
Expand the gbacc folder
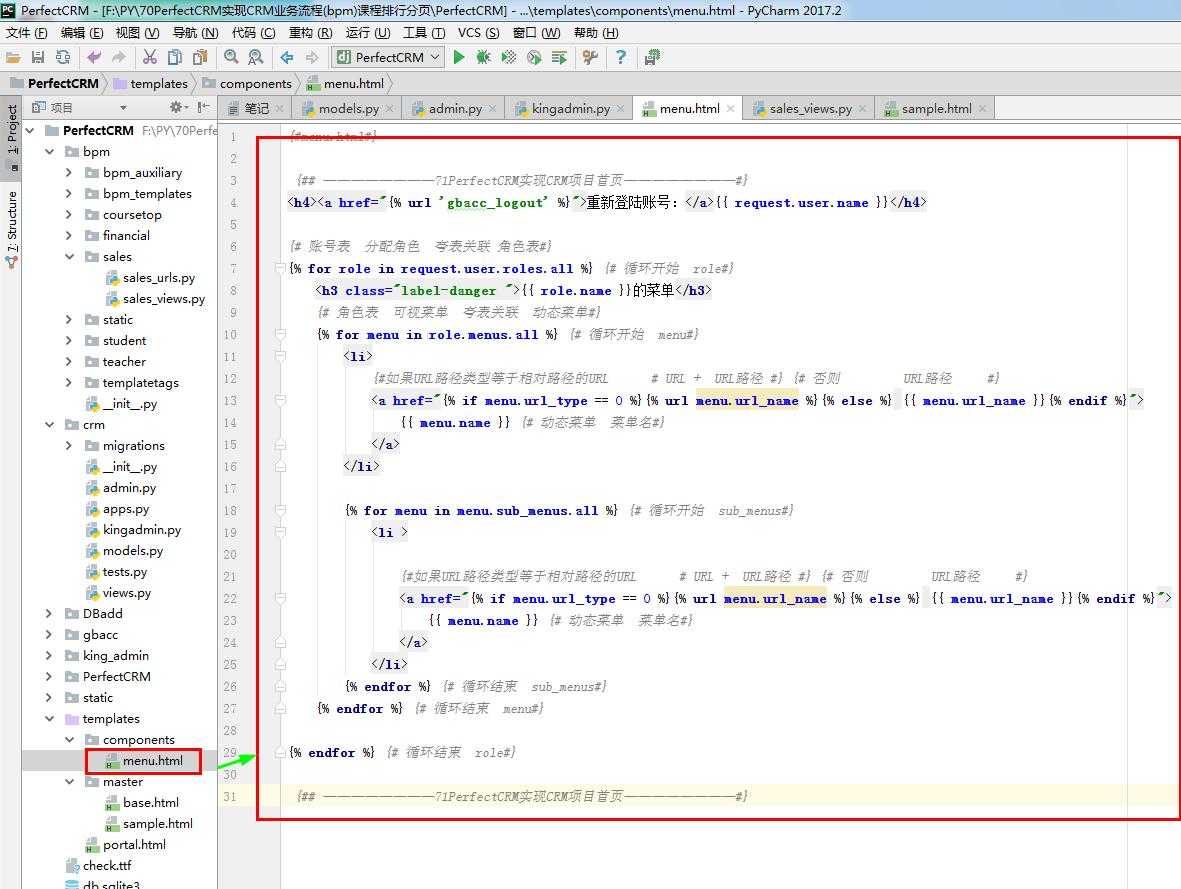pyautogui.click(x=49, y=635)
